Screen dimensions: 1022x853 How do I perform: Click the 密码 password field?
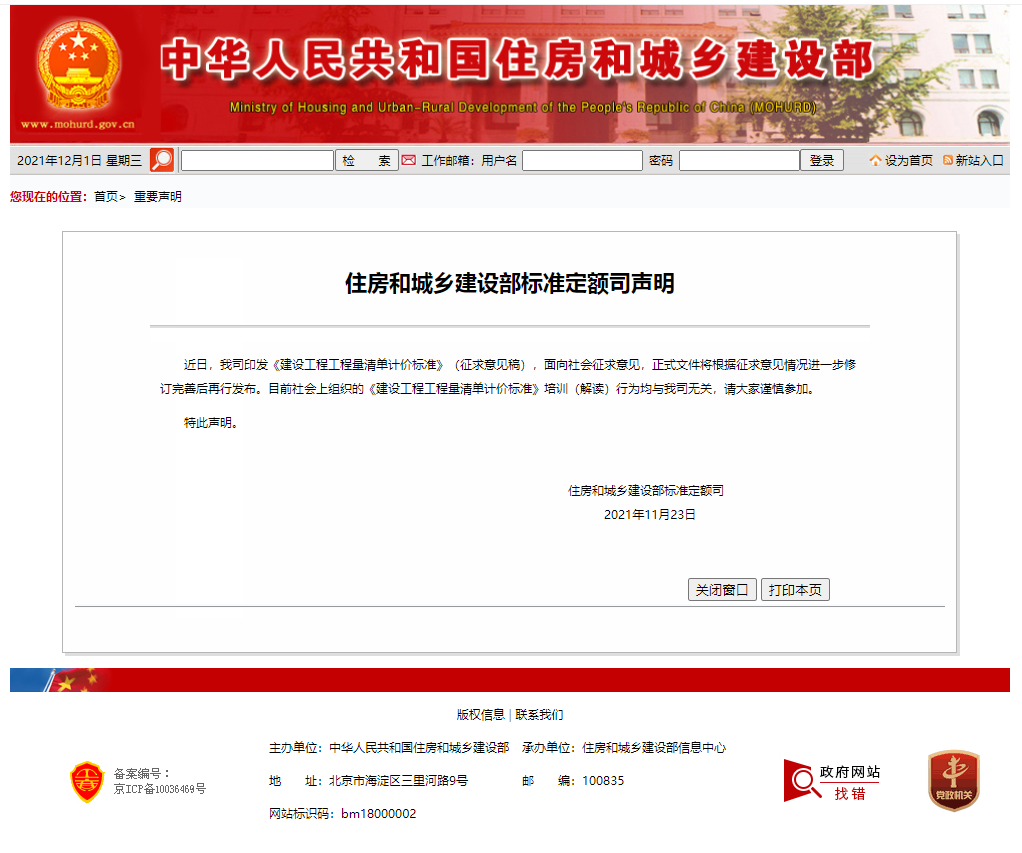[738, 159]
